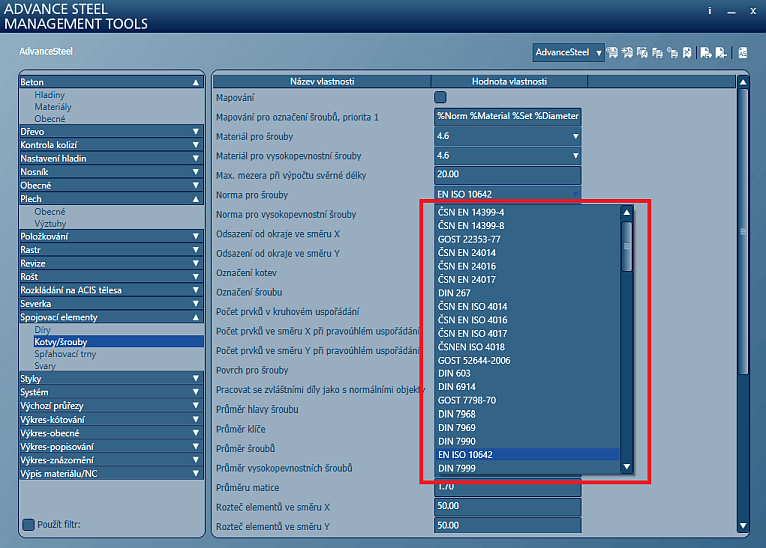Click the dropdown list scrollbar thumb
The image size is (766, 548).
(627, 246)
